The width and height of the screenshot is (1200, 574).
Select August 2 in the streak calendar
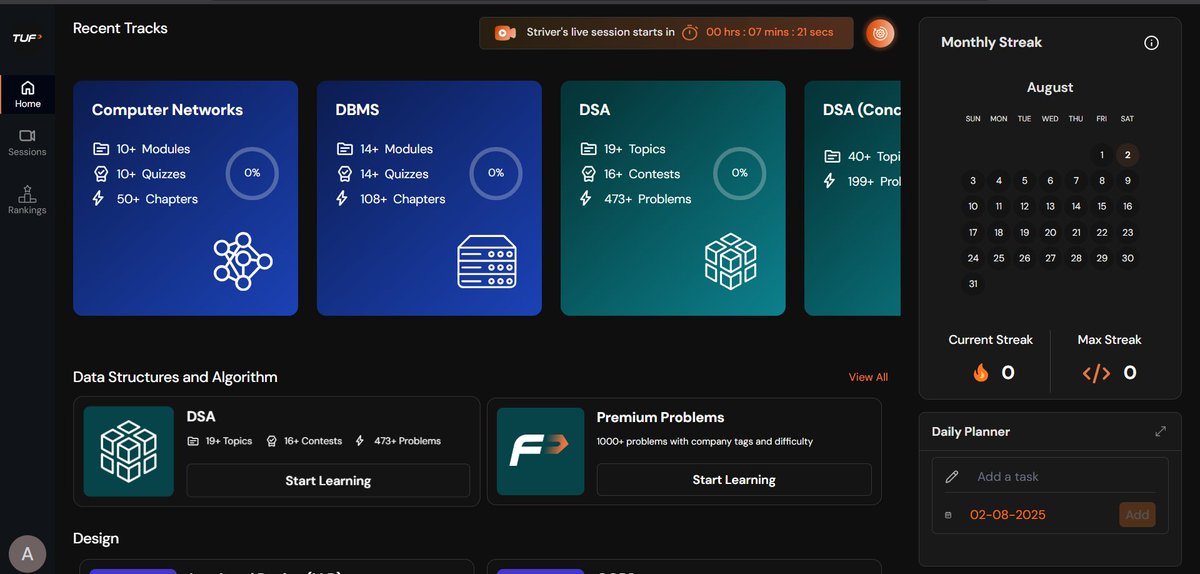(1127, 155)
